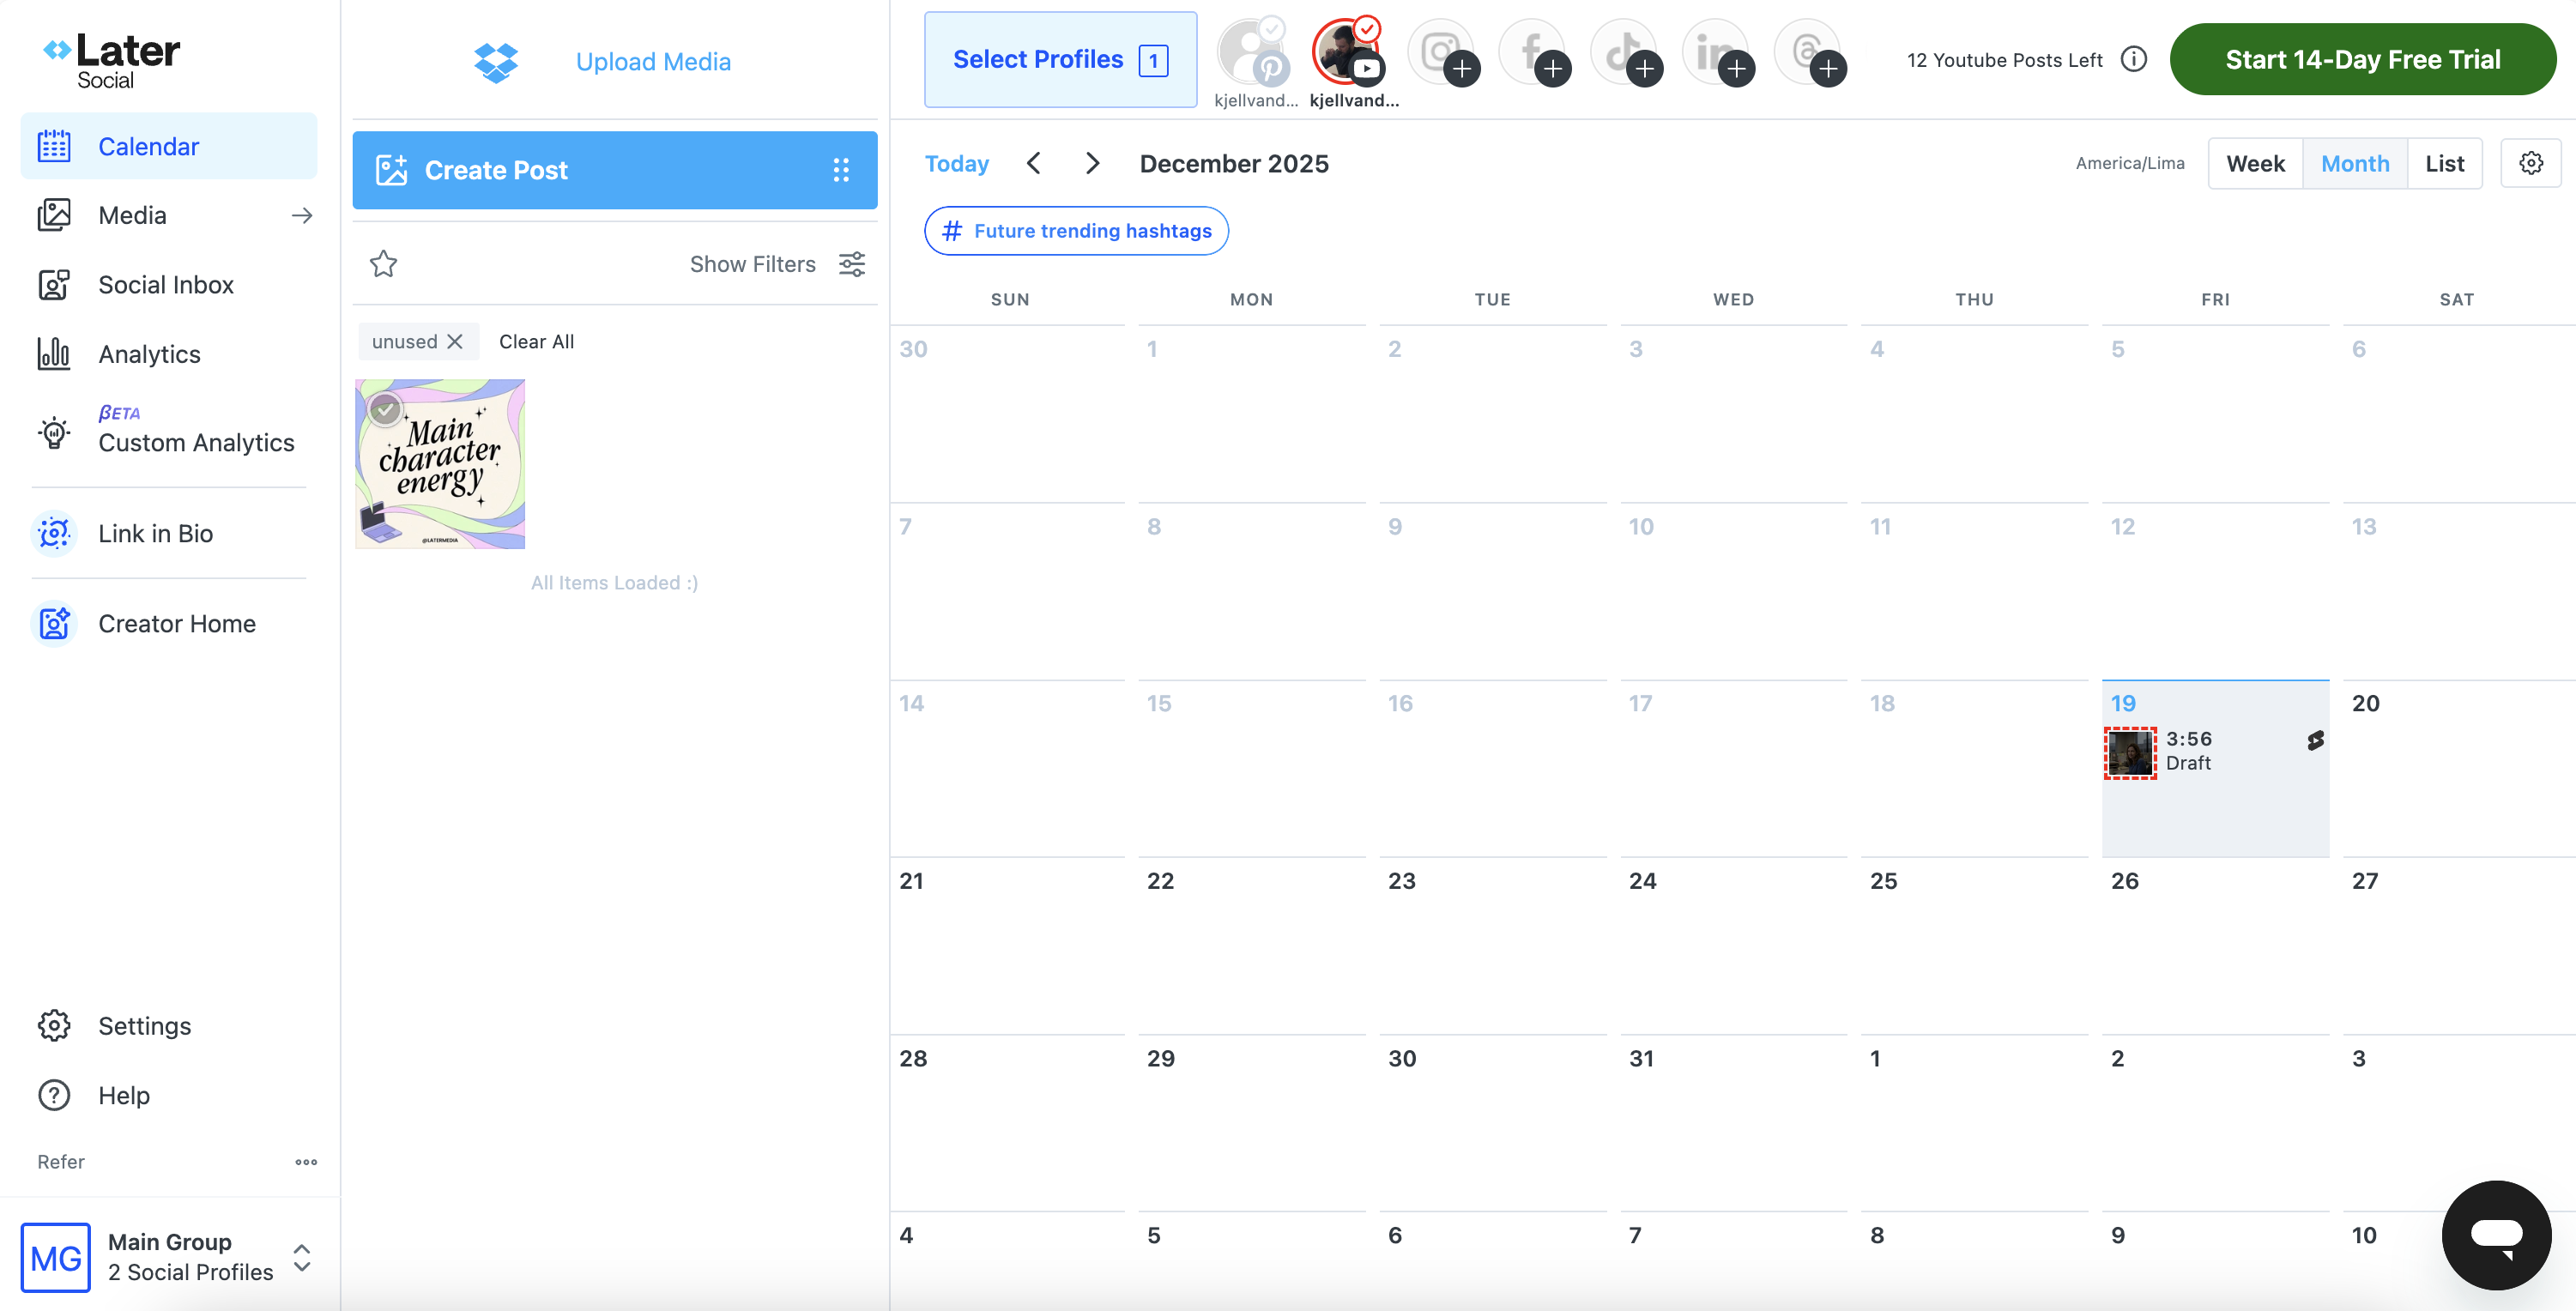Click the starred media filter icon

click(384, 264)
